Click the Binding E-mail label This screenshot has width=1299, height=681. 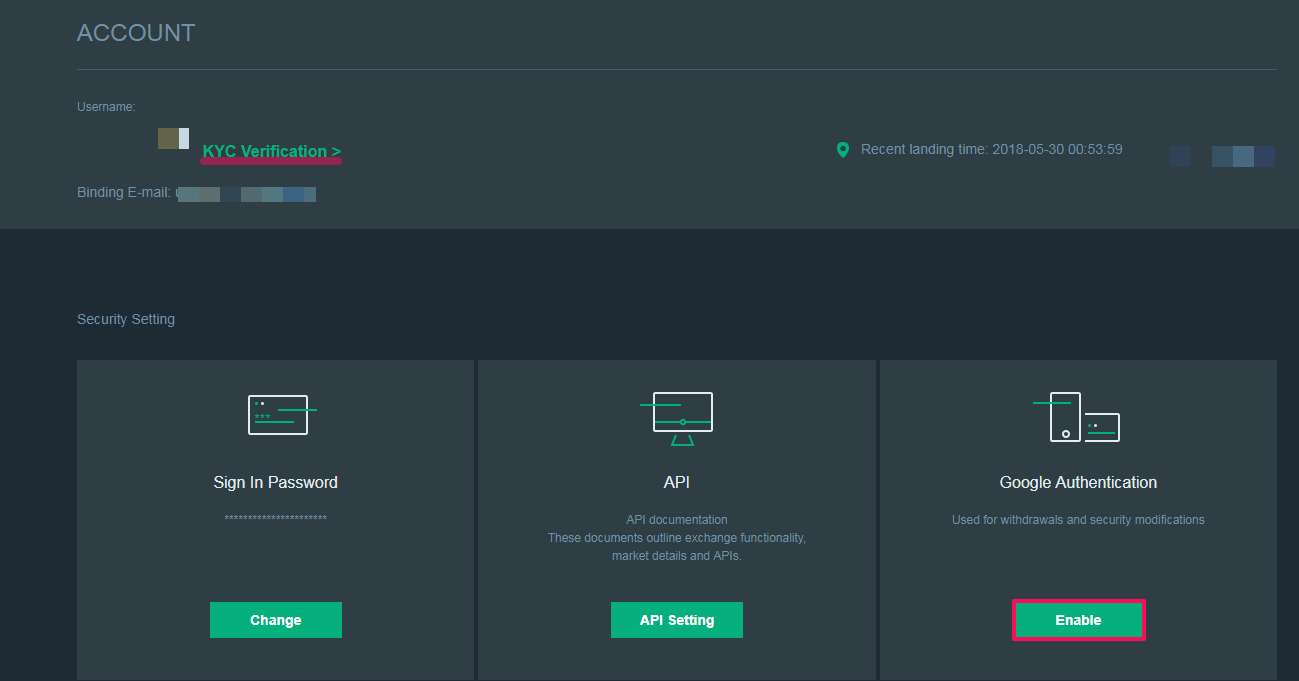click(124, 192)
